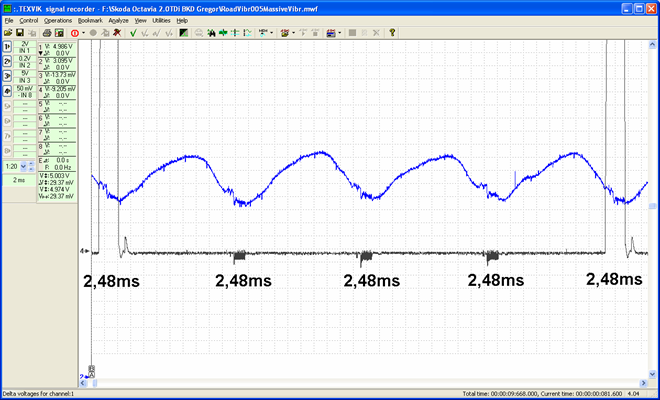Open the Operations menu
This screenshot has height=400, width=660.
pyautogui.click(x=58, y=20)
